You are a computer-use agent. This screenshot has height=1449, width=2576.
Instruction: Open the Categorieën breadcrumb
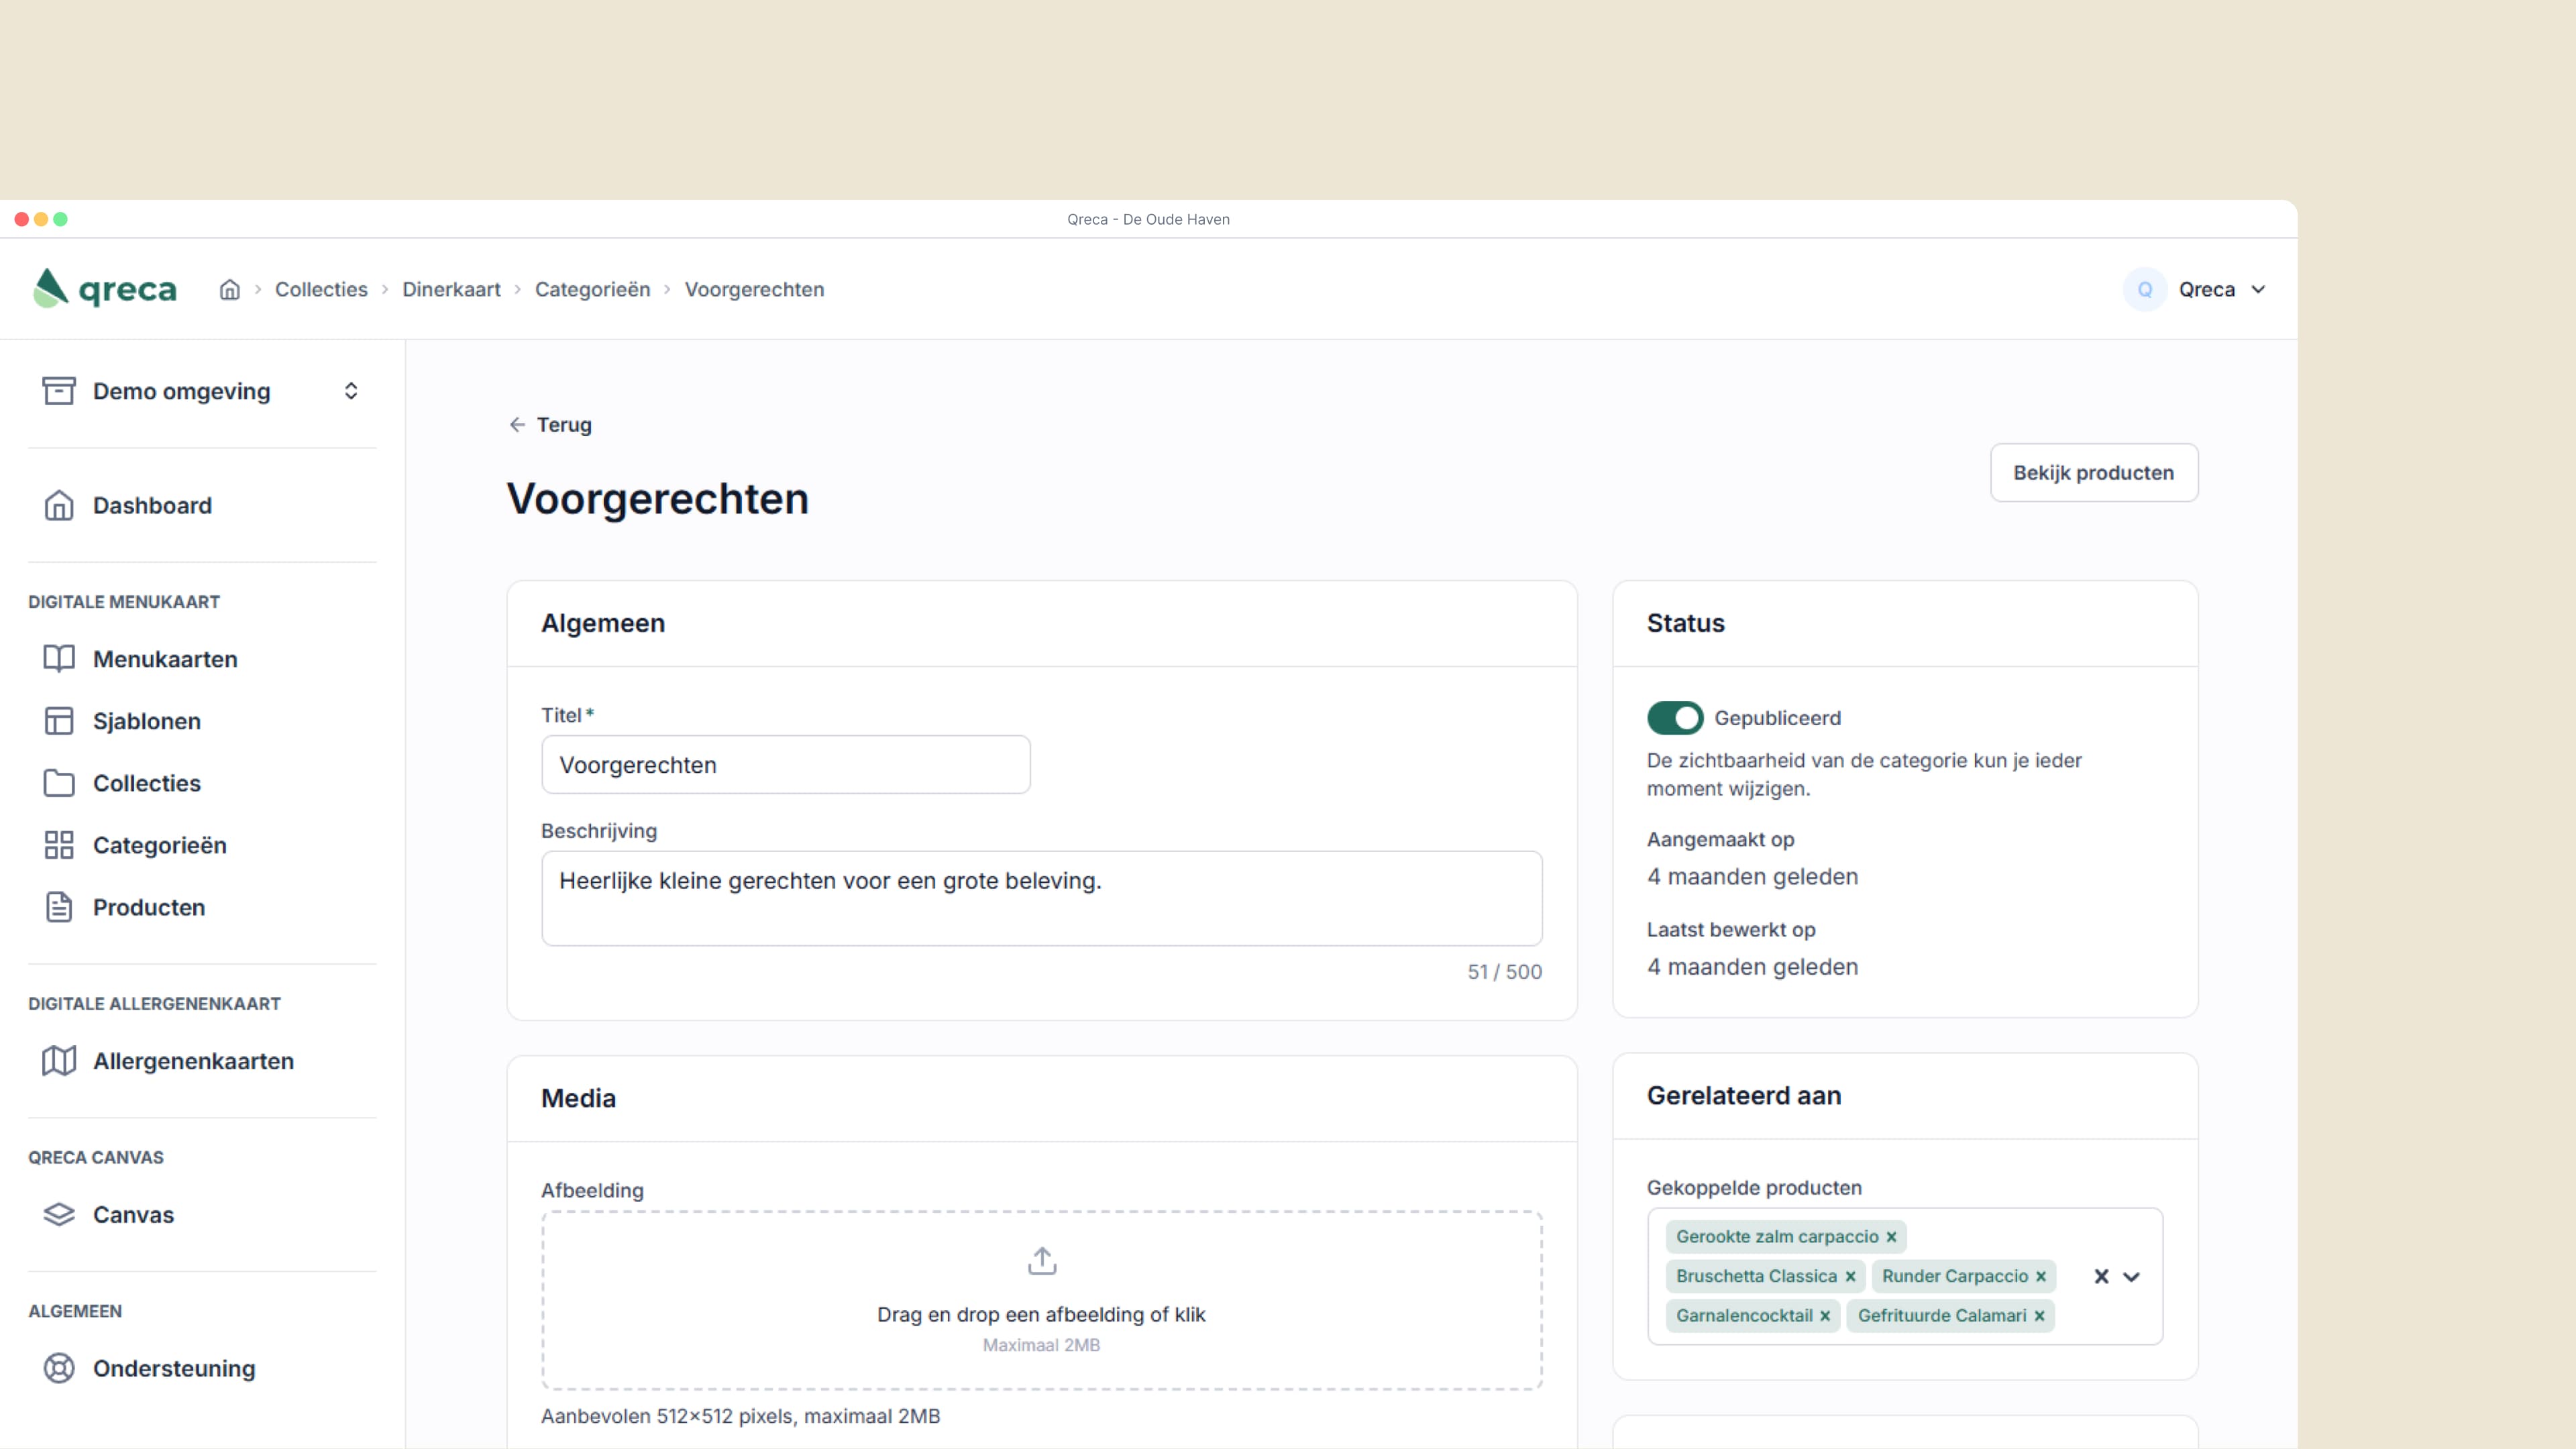click(592, 289)
